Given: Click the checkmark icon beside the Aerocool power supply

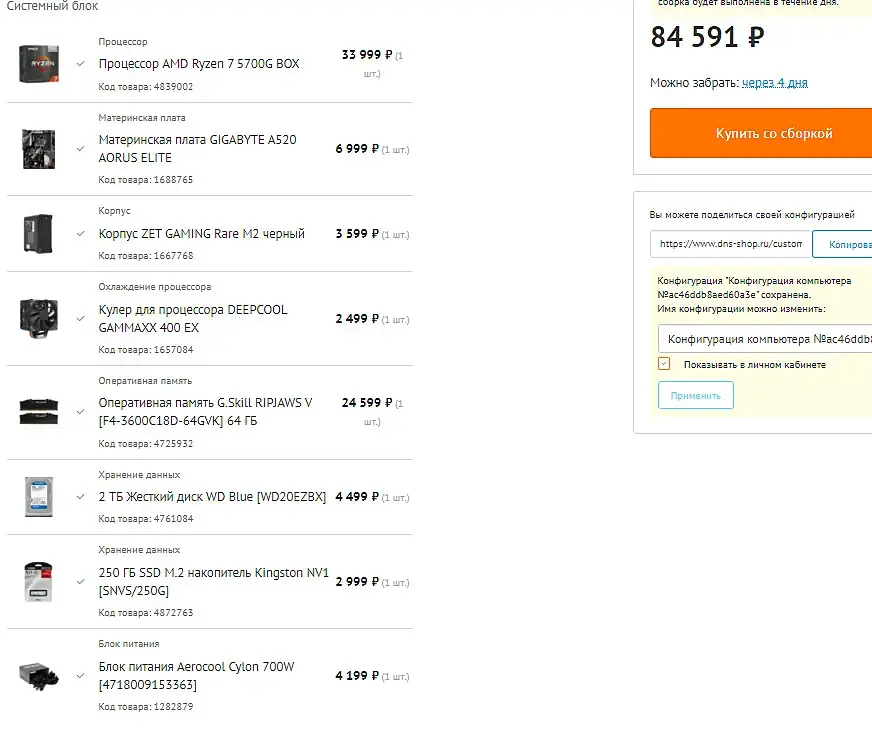Looking at the screenshot, I should [x=80, y=675].
